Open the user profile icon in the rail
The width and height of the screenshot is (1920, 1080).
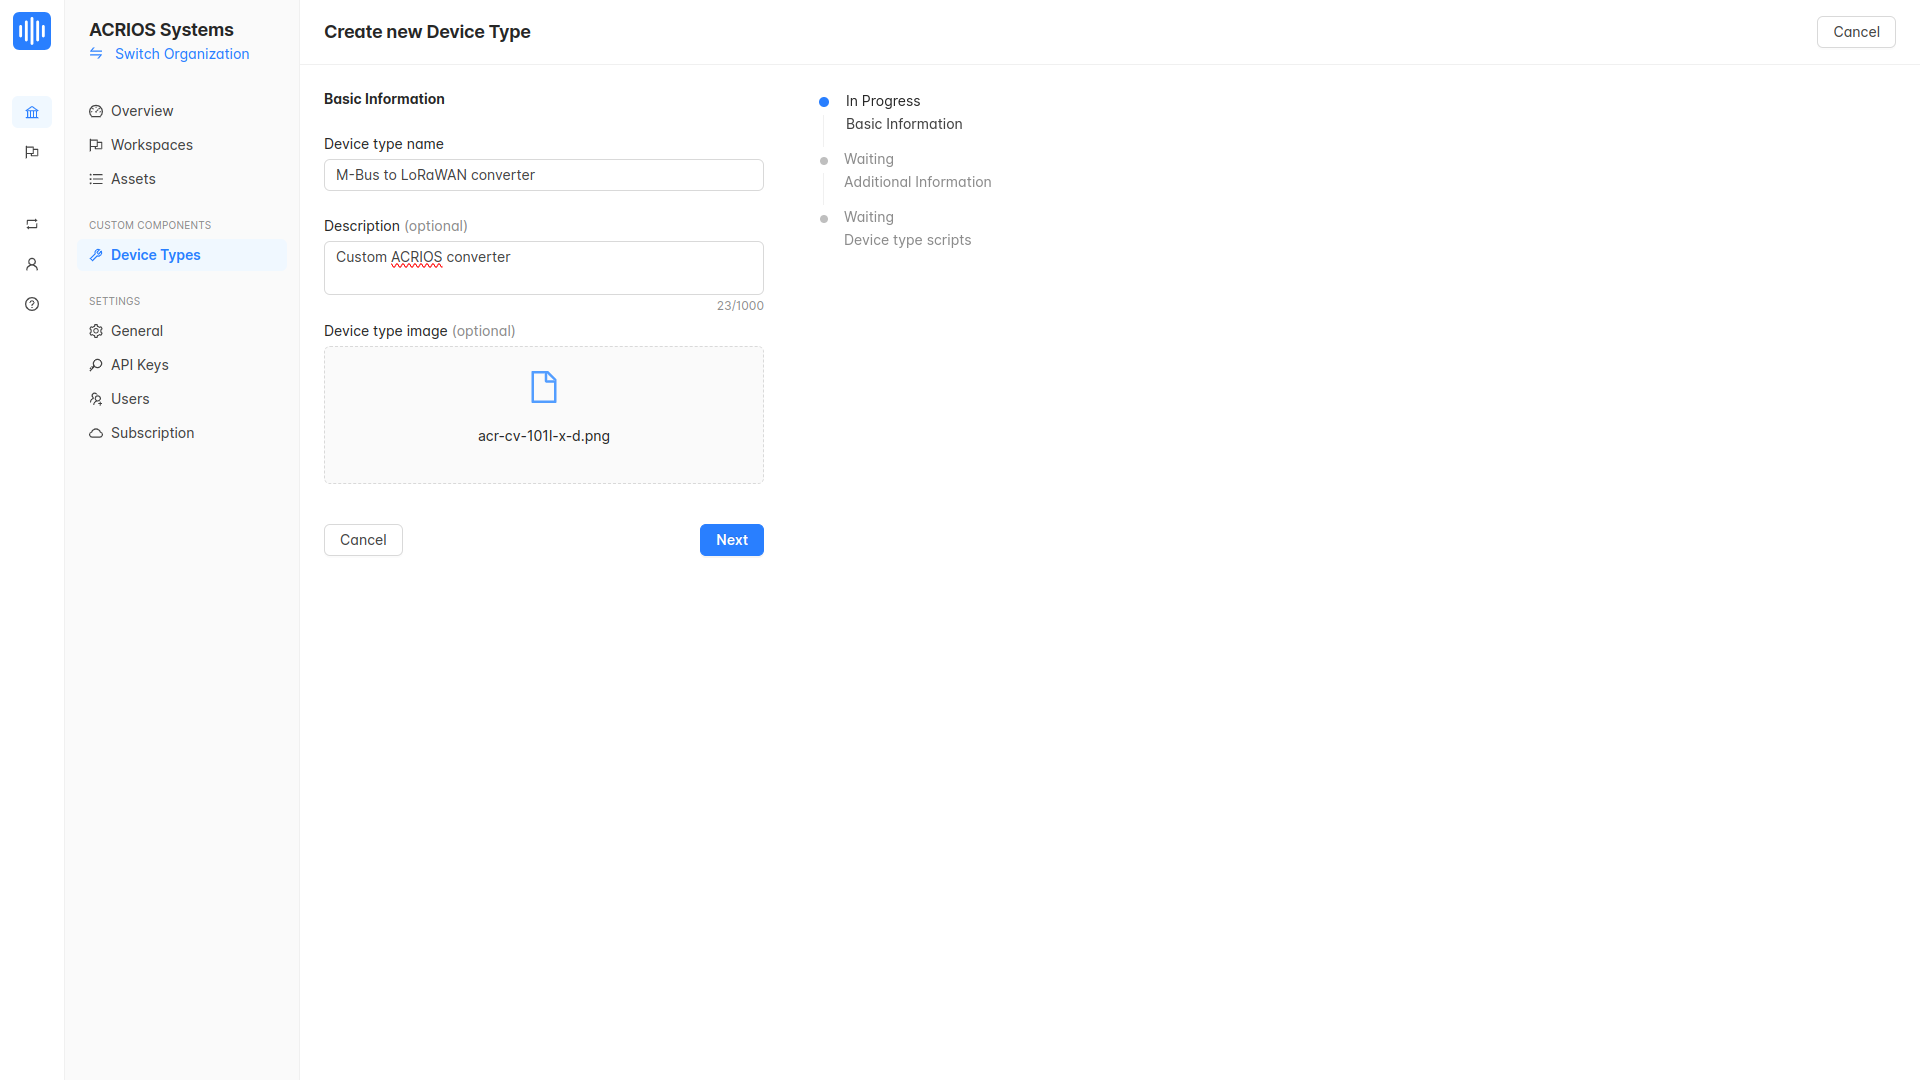click(x=32, y=264)
